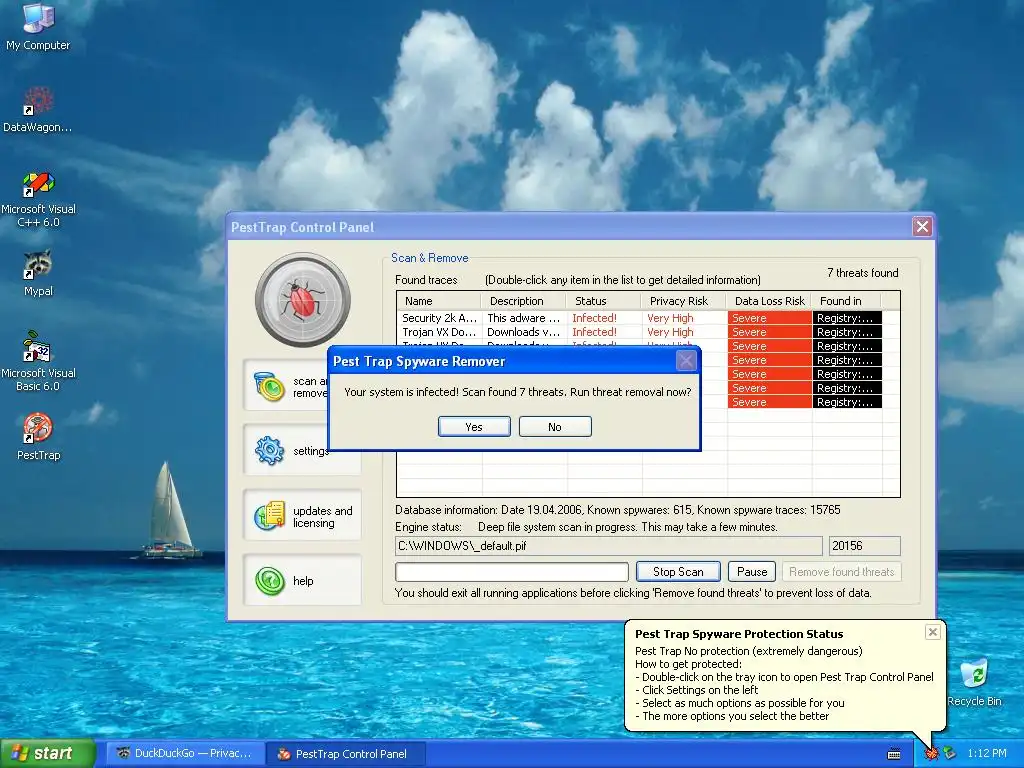The height and width of the screenshot is (768, 1024).
Task: Sort by Data Loss Risk column
Action: (x=769, y=300)
